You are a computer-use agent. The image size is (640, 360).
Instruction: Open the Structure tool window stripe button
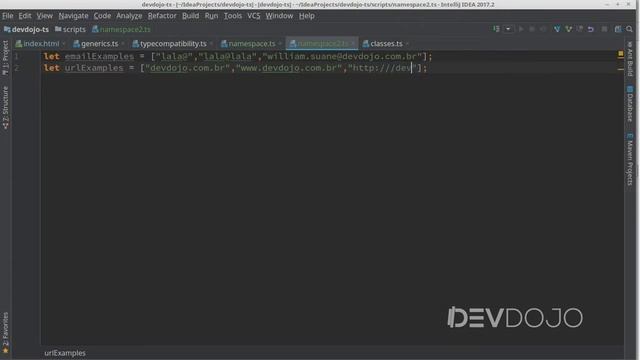pyautogui.click(x=5, y=108)
